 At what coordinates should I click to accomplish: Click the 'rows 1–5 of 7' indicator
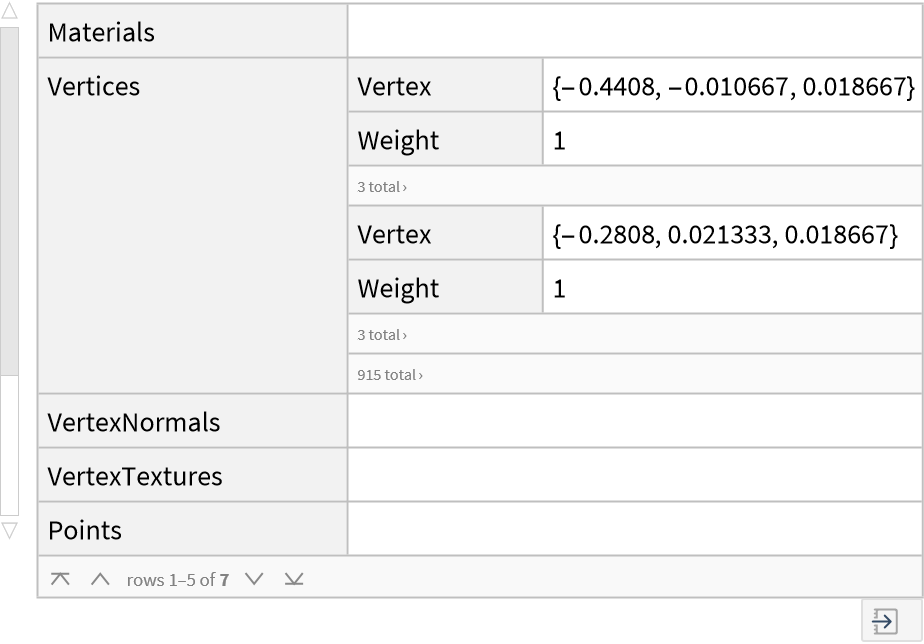(x=178, y=580)
